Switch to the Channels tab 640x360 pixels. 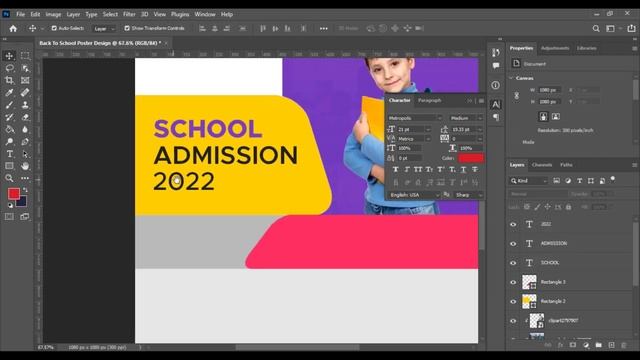coord(542,165)
